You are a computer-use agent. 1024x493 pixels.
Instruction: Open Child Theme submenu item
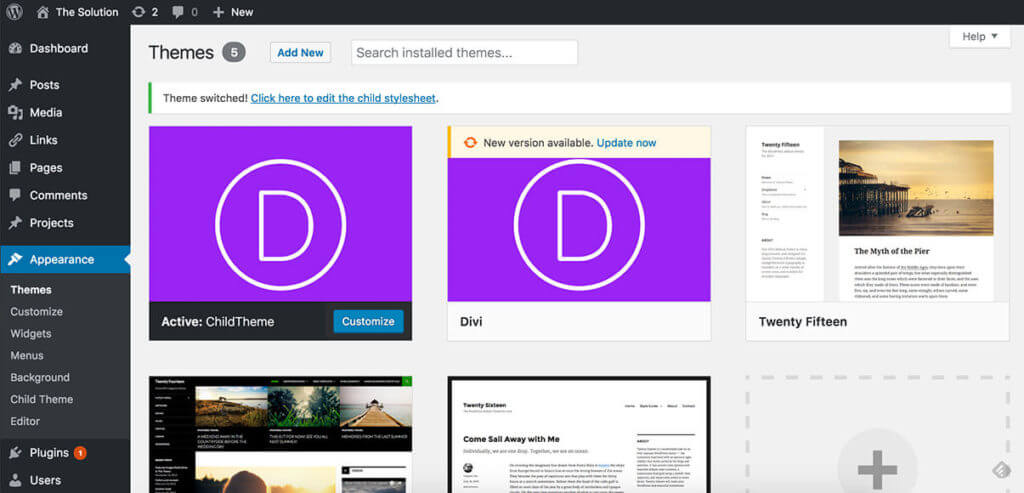(x=42, y=399)
